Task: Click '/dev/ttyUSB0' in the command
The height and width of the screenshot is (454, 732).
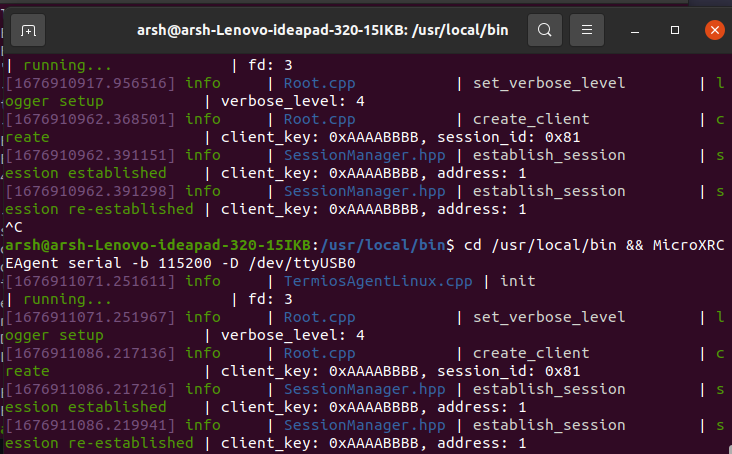Action: pos(302,263)
